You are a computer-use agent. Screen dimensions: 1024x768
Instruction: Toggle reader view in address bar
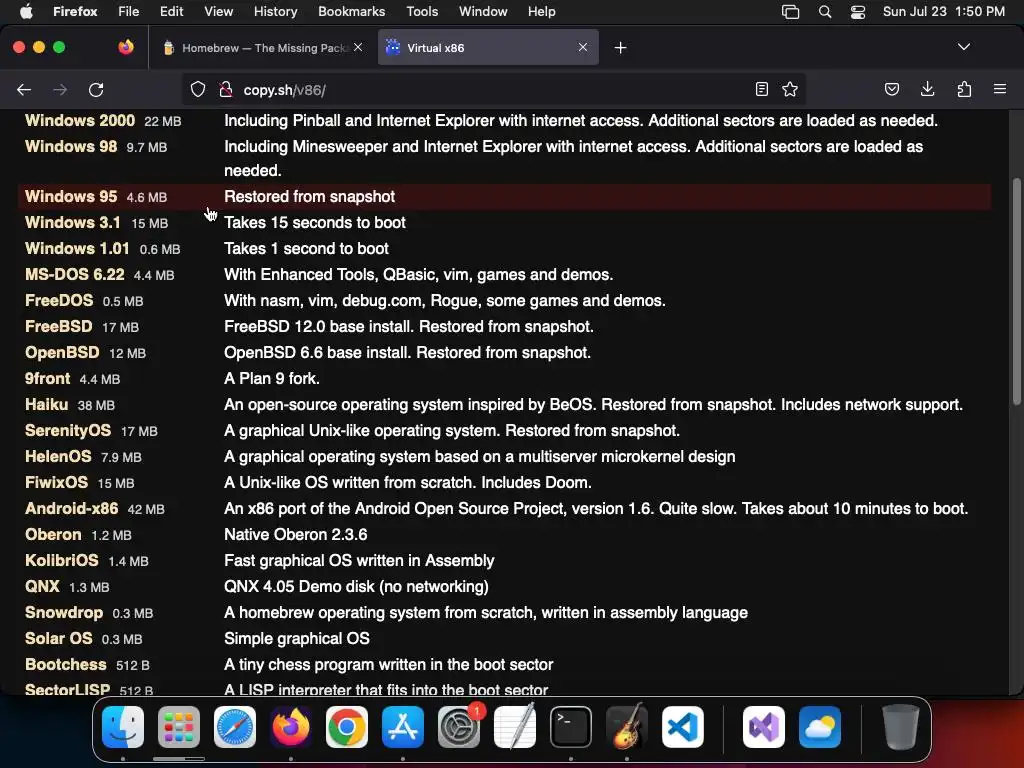(761, 89)
